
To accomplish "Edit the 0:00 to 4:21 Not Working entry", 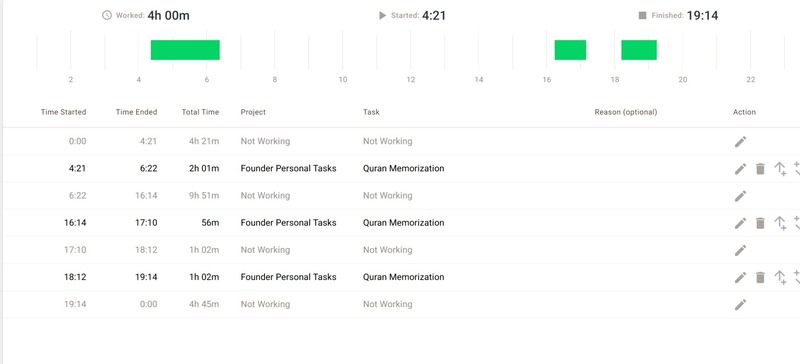I will click(x=740, y=141).
